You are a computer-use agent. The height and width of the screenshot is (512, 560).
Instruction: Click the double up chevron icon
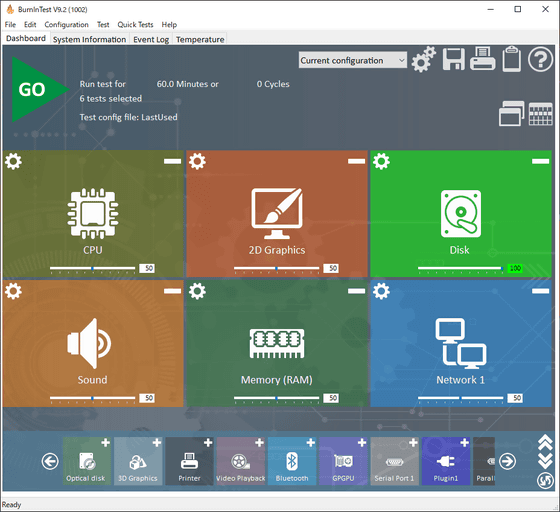(545, 442)
